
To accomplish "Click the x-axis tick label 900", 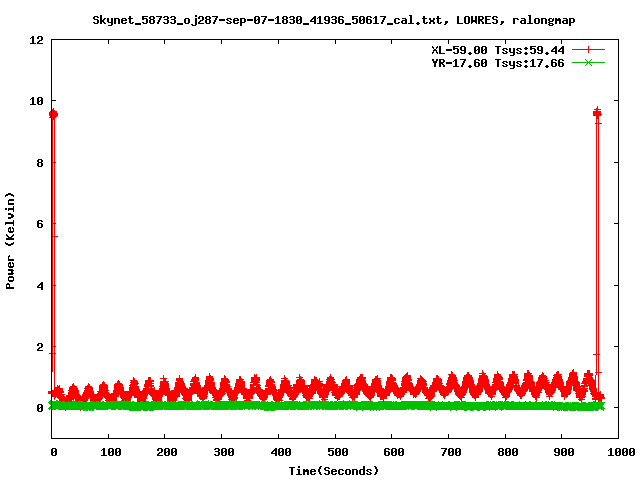I will 564,452.
